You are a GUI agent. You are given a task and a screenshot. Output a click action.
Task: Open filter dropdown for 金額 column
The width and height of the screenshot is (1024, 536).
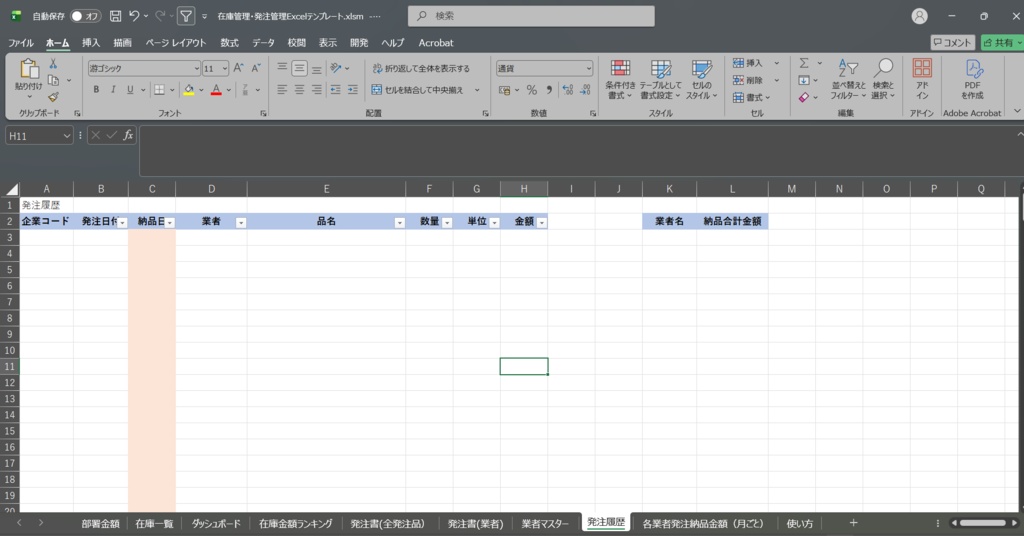point(541,223)
